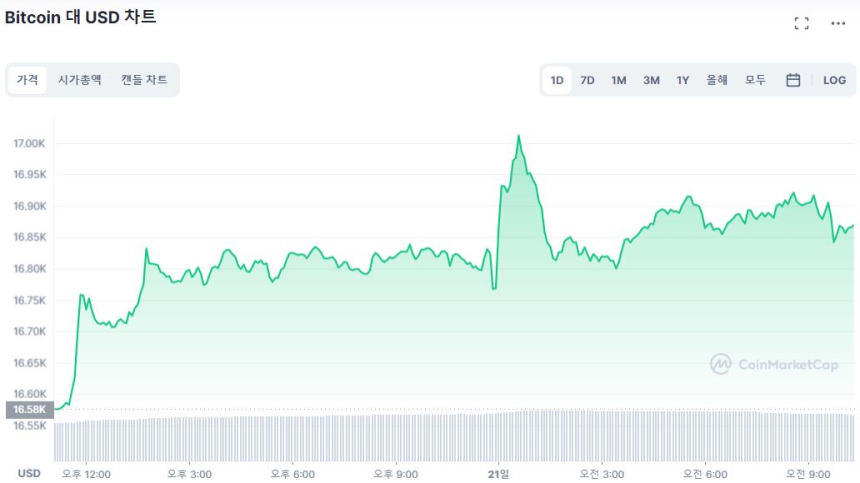
Task: Click the USD currency label
Action: pos(29,473)
